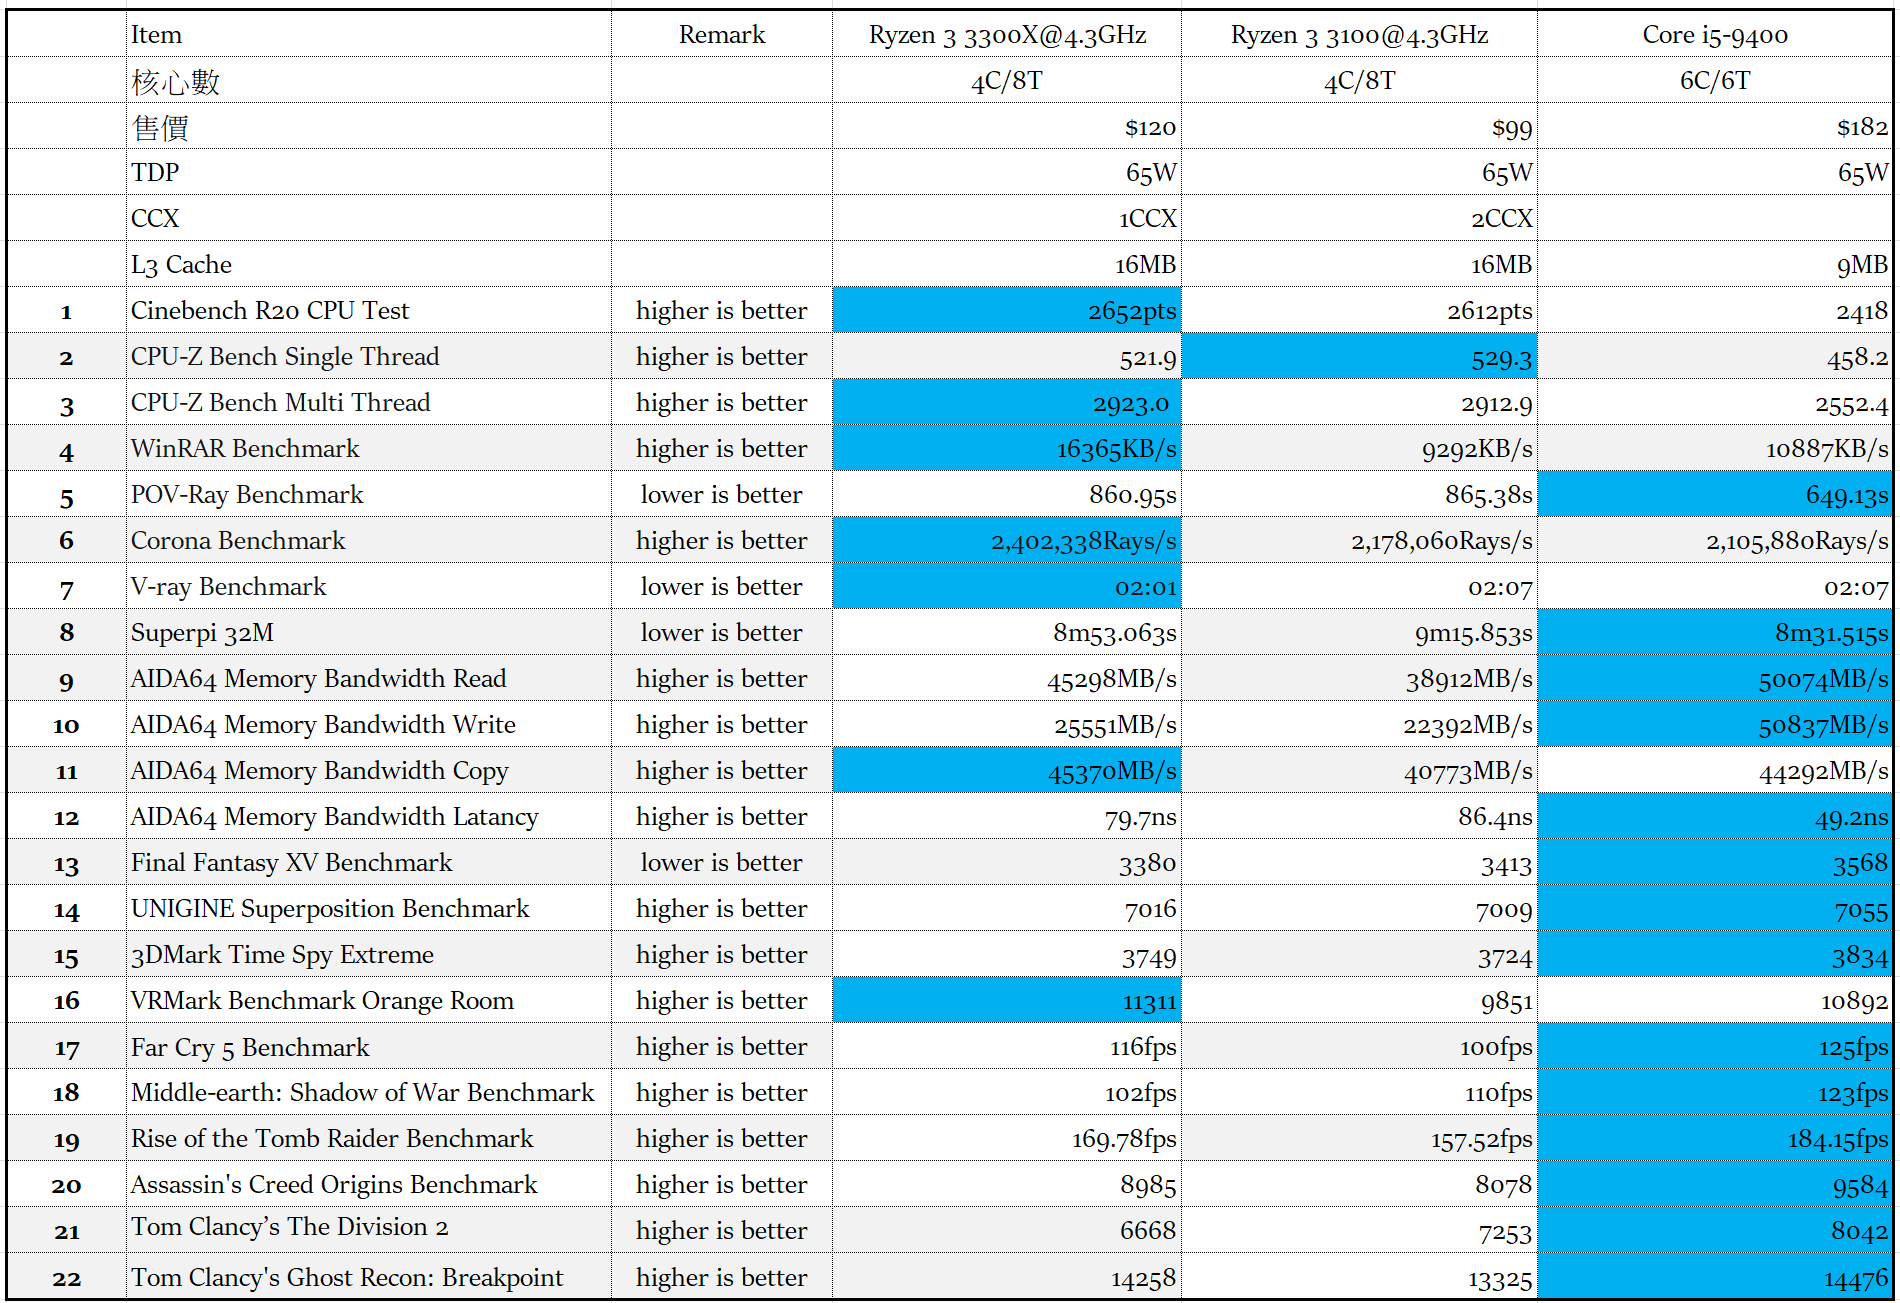Viewport: 1900px width, 1303px height.
Task: Select the '9MB' cache cell
Action: [x=1715, y=264]
